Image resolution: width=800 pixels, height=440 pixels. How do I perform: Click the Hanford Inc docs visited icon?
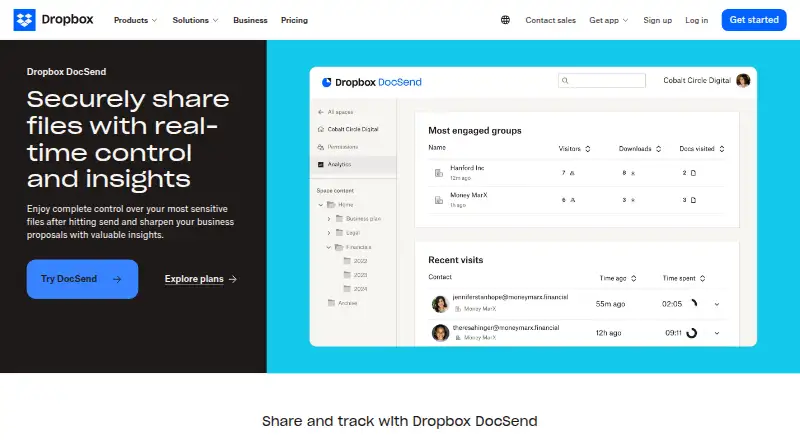coord(693,173)
